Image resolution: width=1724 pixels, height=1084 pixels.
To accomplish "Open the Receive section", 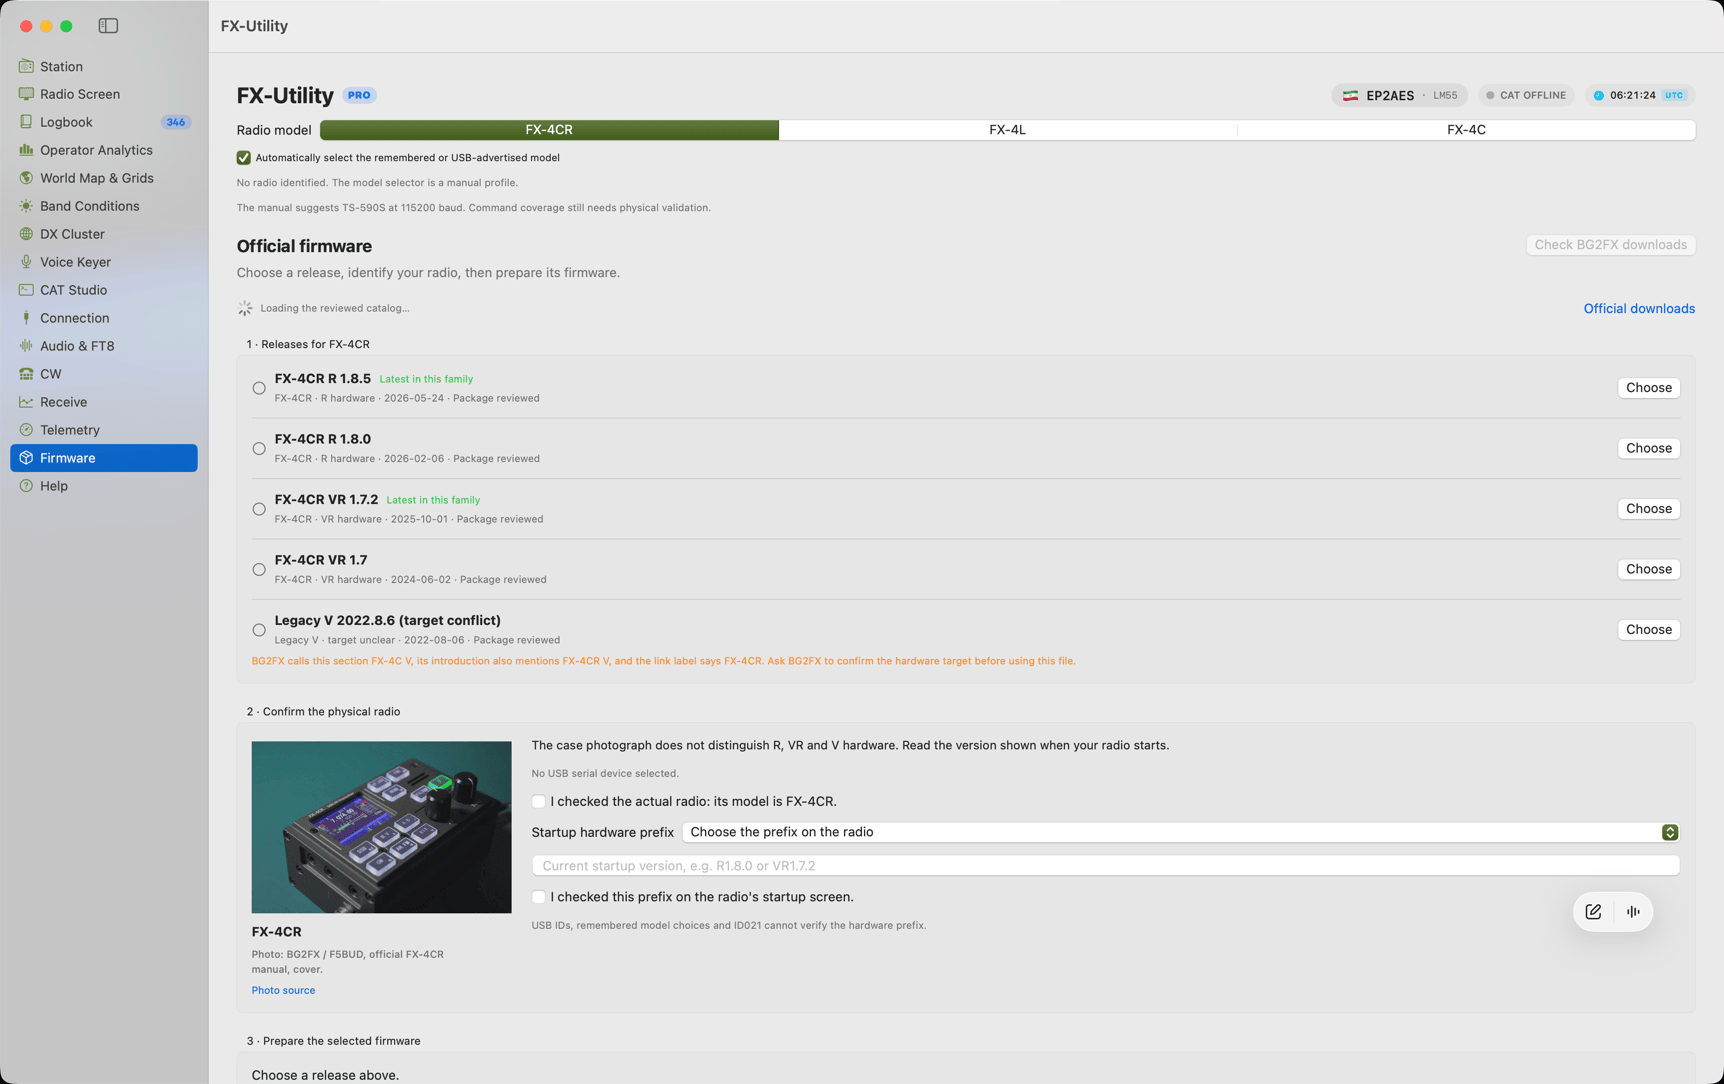I will 104,402.
